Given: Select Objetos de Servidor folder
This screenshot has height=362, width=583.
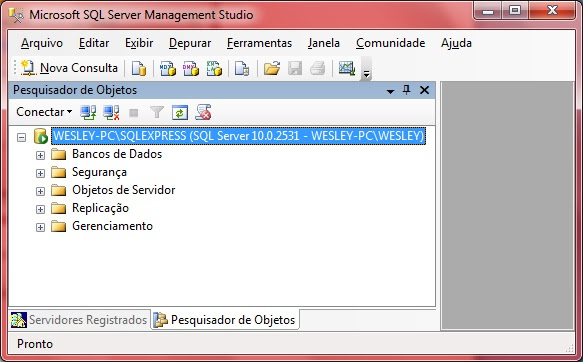Looking at the screenshot, I should pyautogui.click(x=123, y=190).
